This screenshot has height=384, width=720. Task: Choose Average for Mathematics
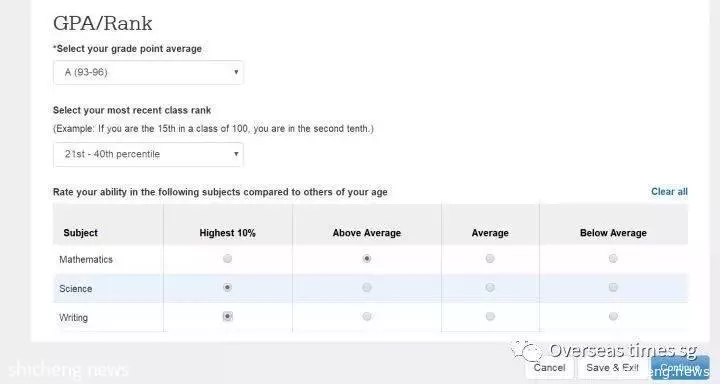tap(490, 259)
